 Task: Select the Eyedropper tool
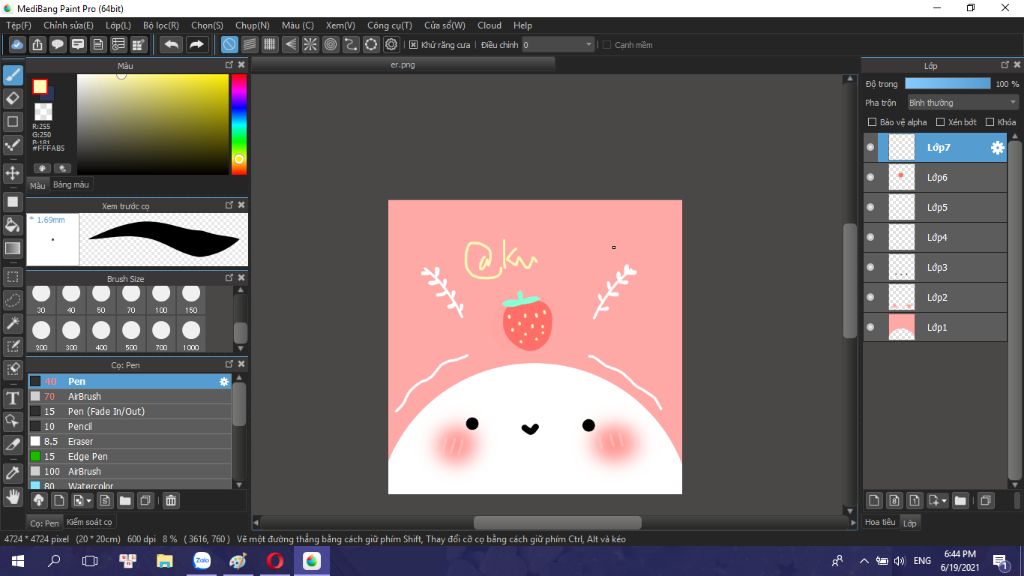pos(12,473)
